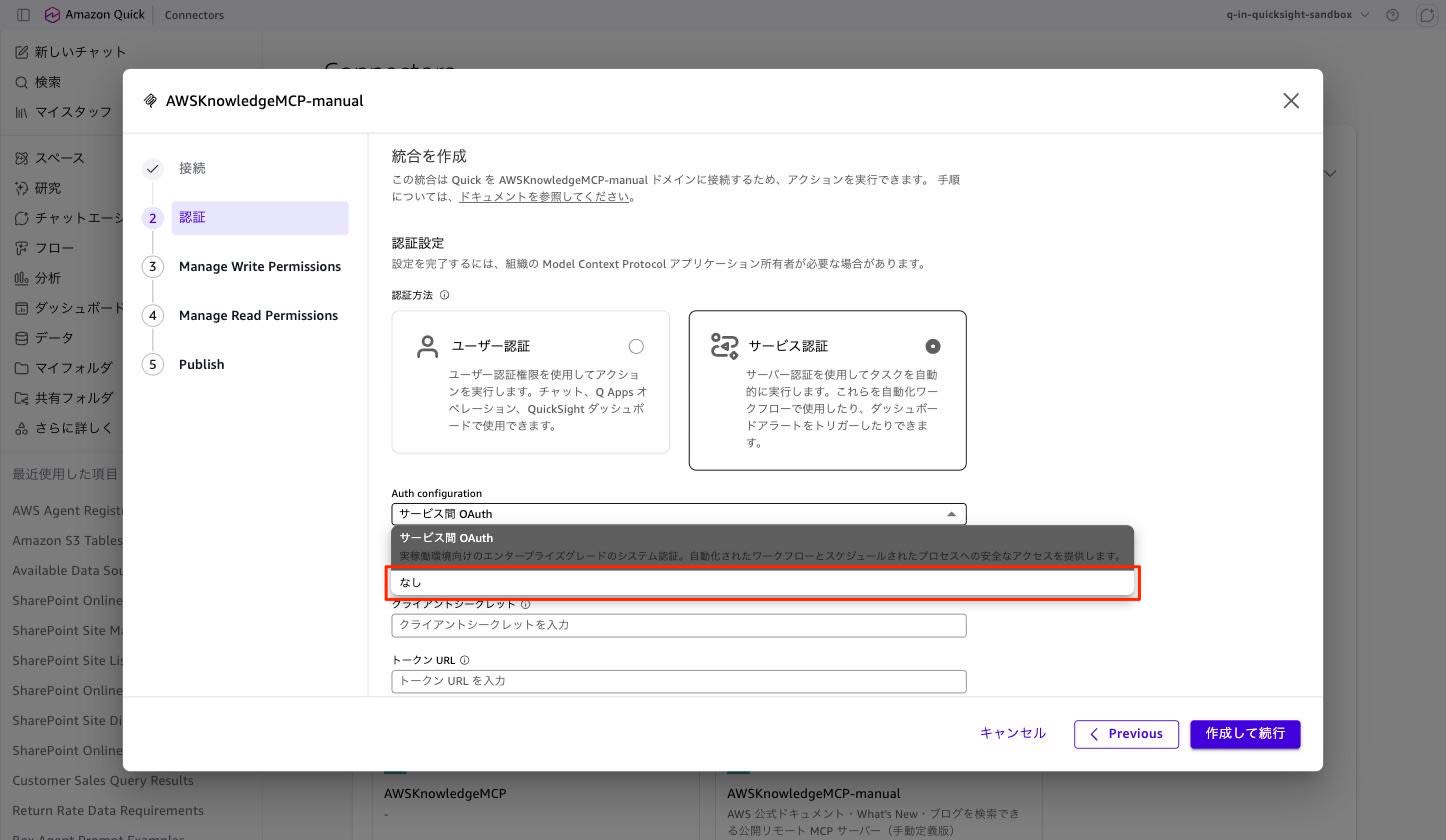Viewport: 1446px width, 840px height.
Task: Select step 2 認証 in the wizard
Action: [260, 217]
